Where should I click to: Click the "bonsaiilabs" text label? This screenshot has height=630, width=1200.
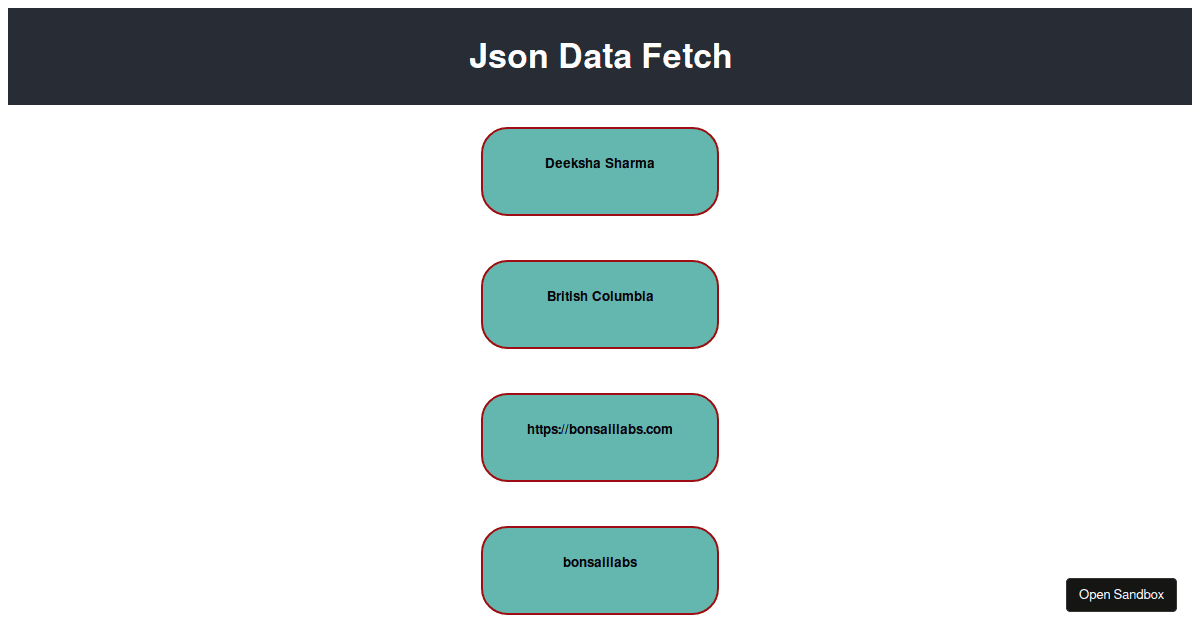click(x=600, y=563)
